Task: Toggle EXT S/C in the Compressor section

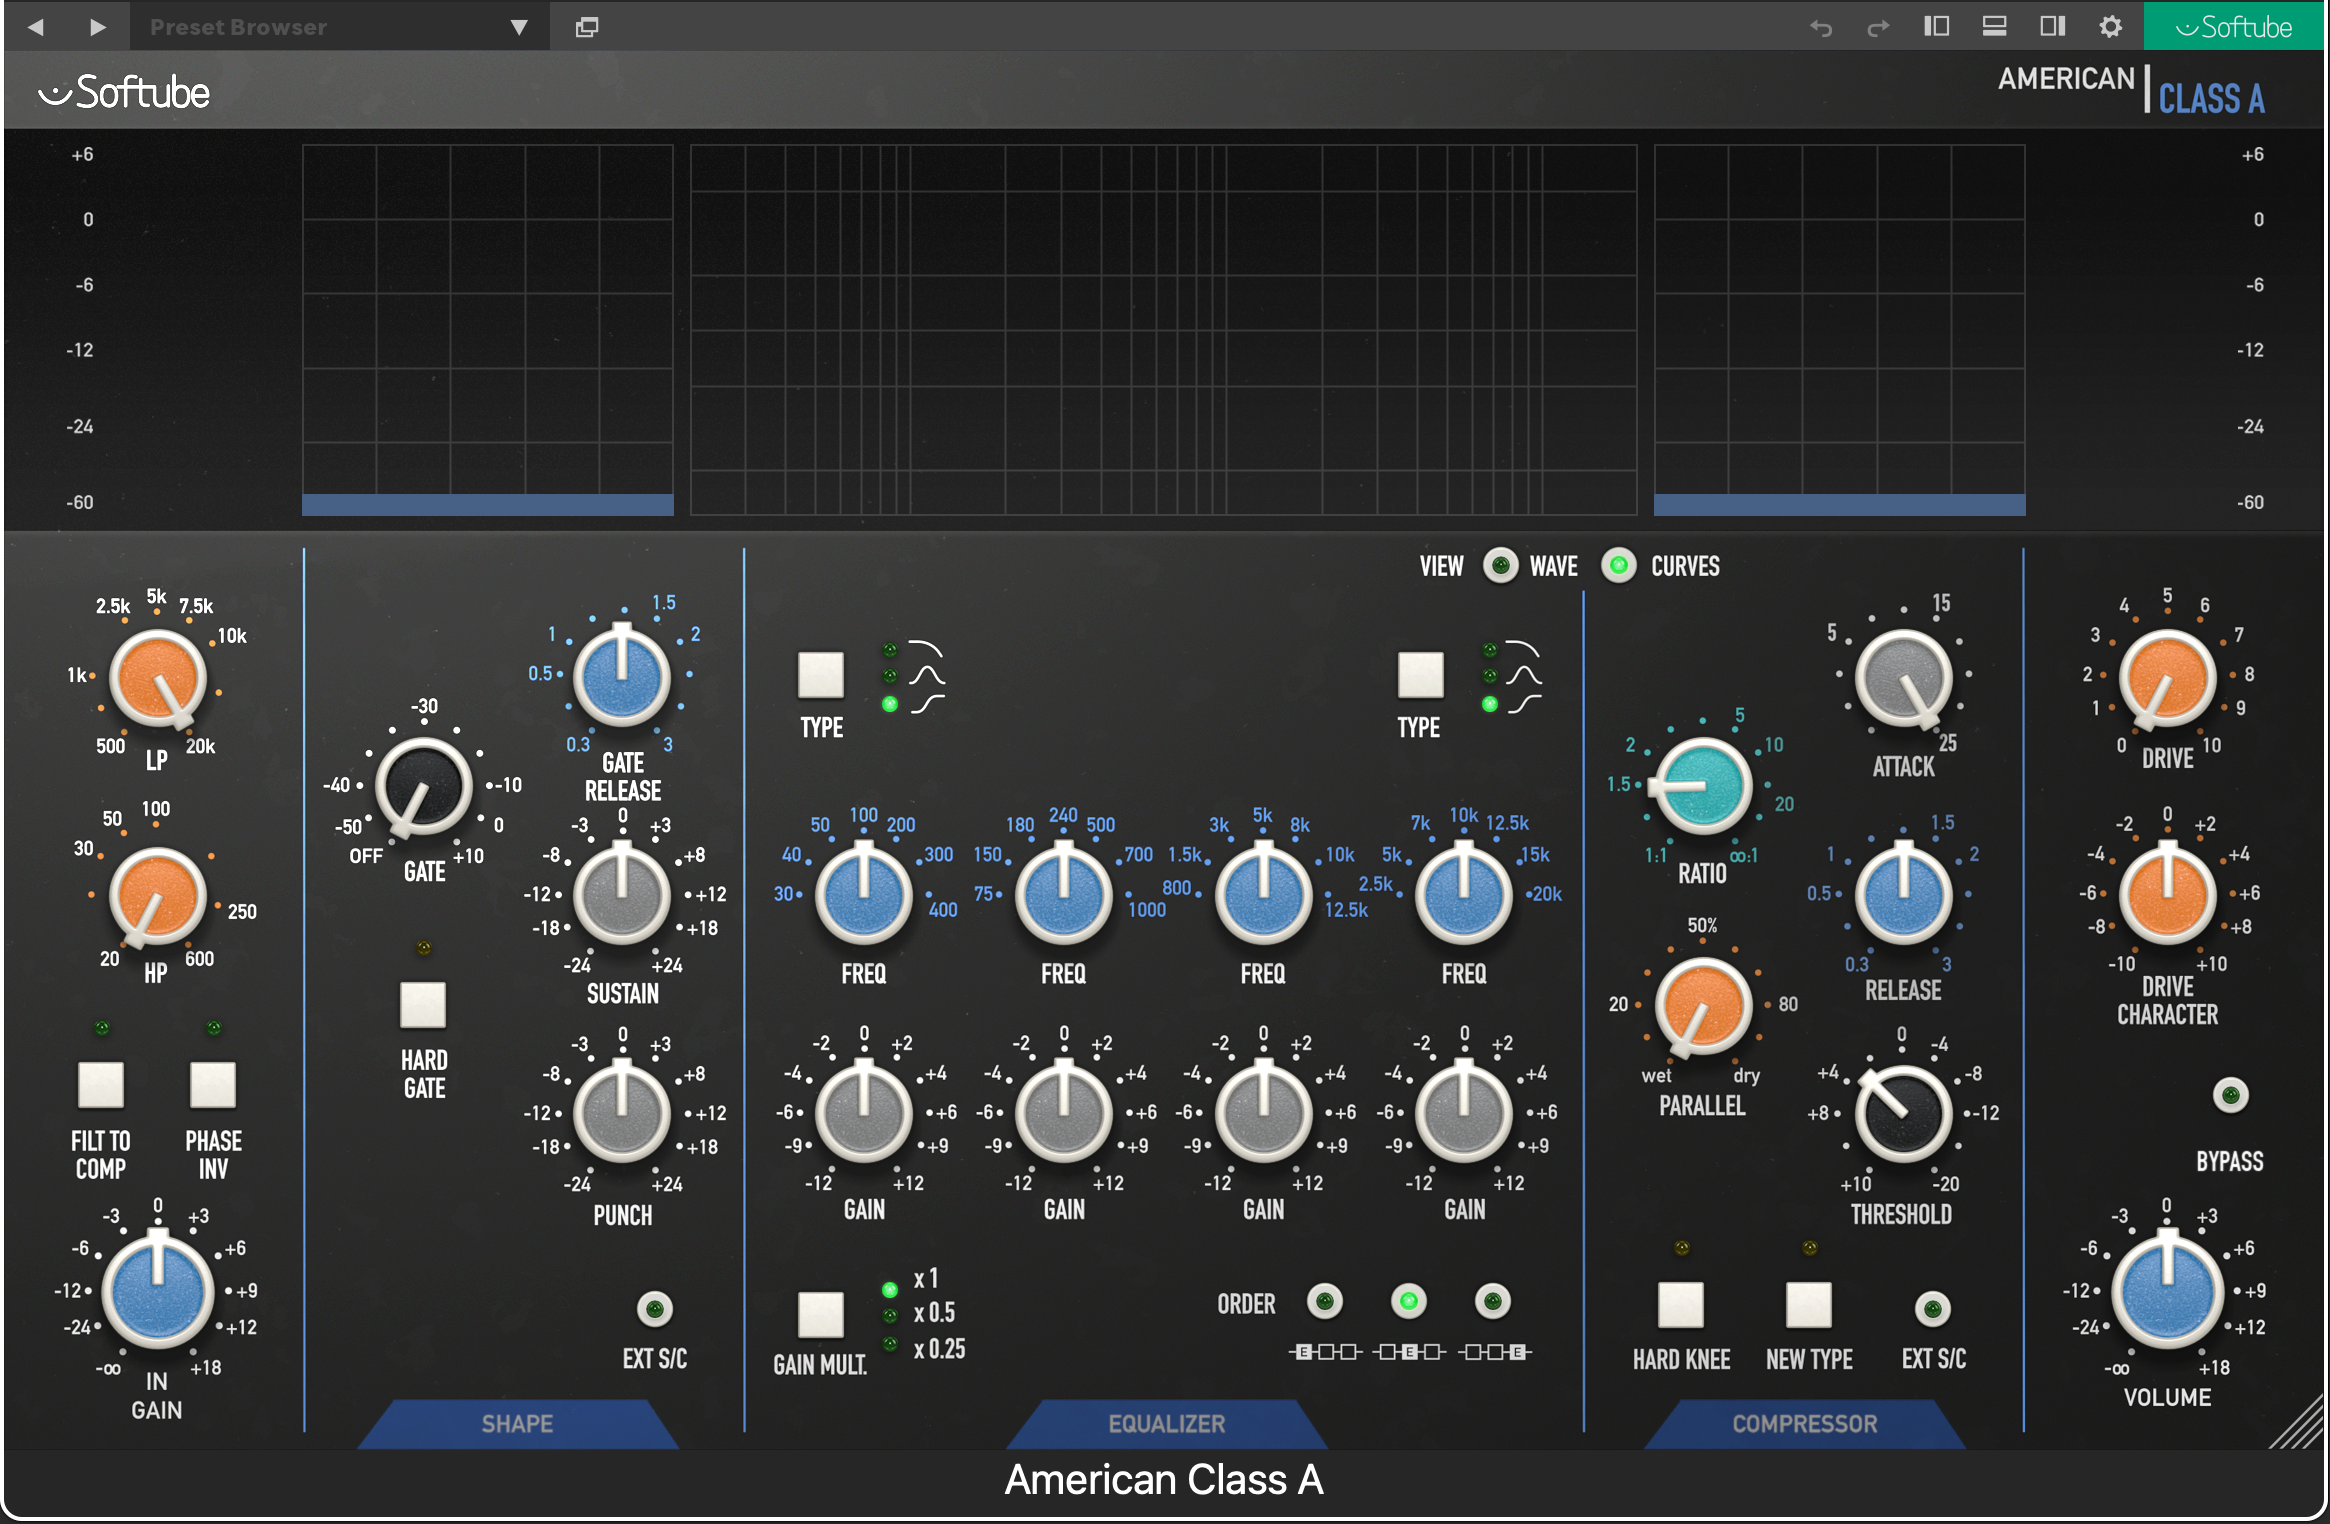Action: 1932,1308
